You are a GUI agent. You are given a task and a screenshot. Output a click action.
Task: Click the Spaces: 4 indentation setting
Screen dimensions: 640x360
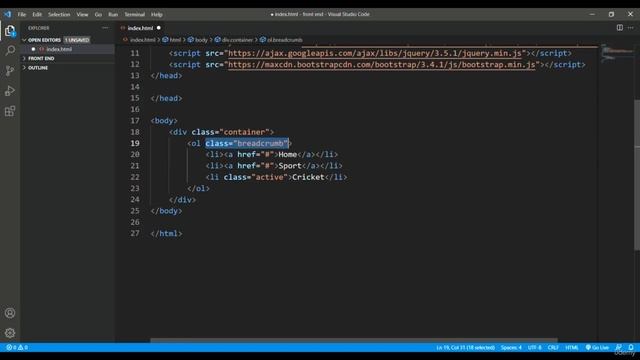pyautogui.click(x=511, y=347)
